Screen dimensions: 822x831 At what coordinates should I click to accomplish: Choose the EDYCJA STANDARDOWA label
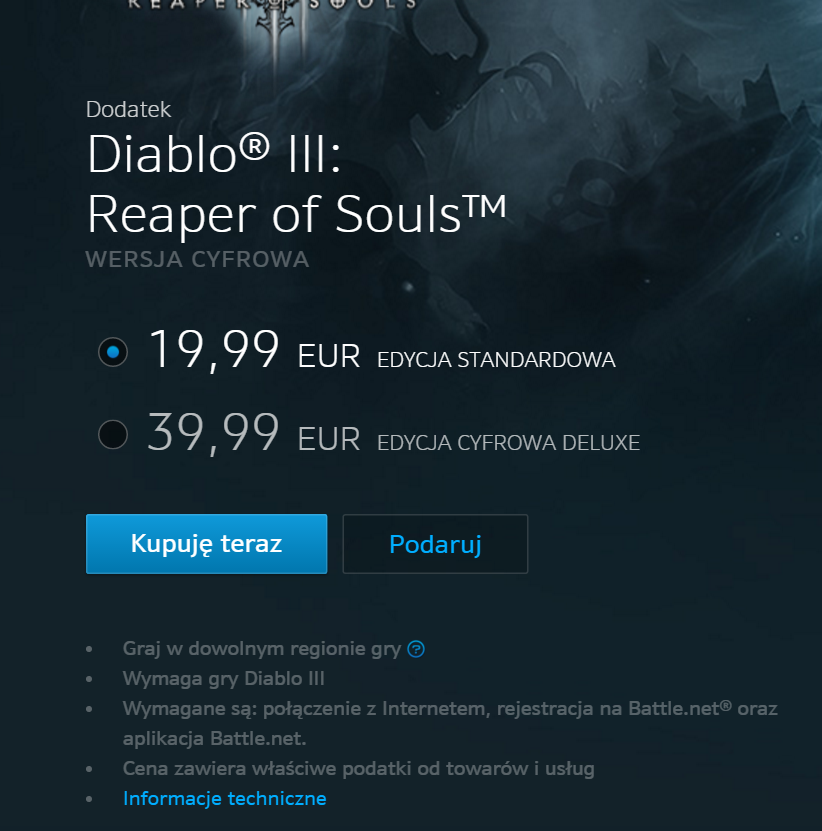coord(496,360)
